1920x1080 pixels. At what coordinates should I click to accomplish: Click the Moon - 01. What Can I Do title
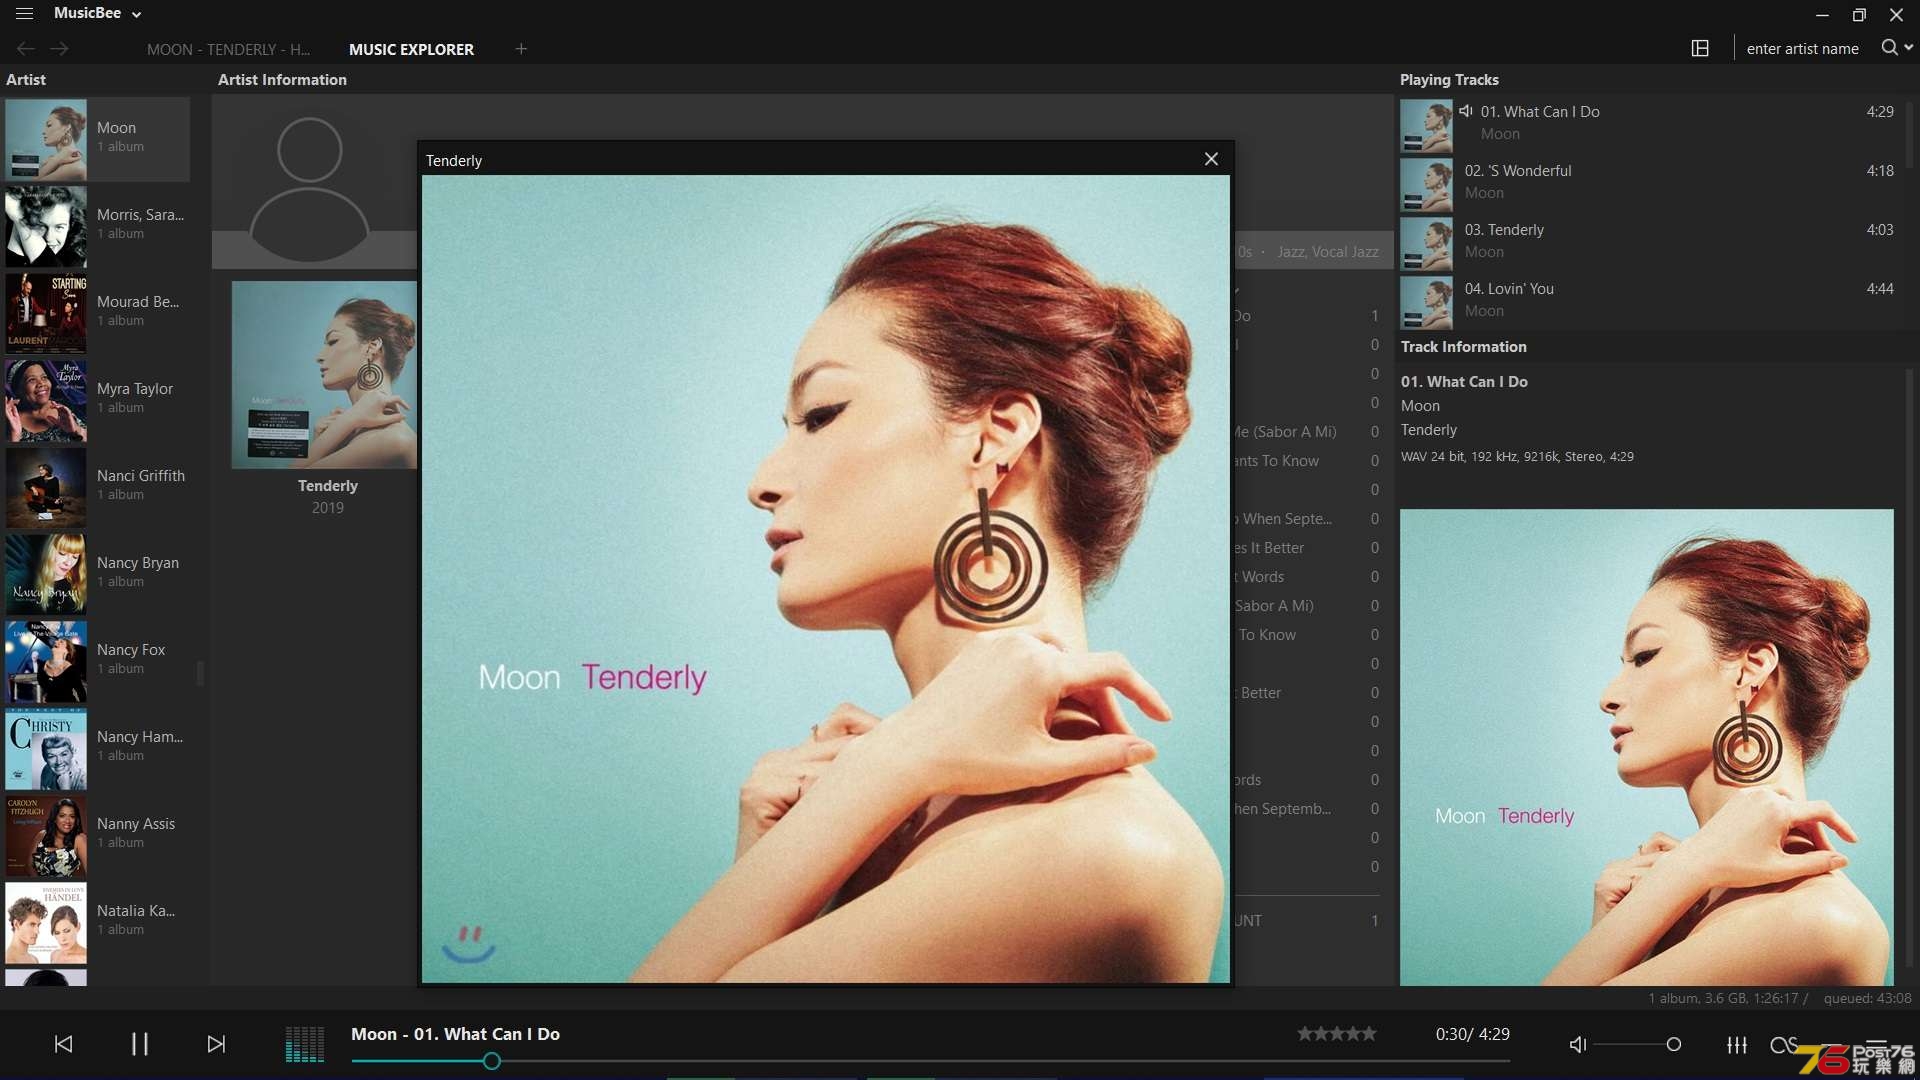pyautogui.click(x=455, y=1034)
